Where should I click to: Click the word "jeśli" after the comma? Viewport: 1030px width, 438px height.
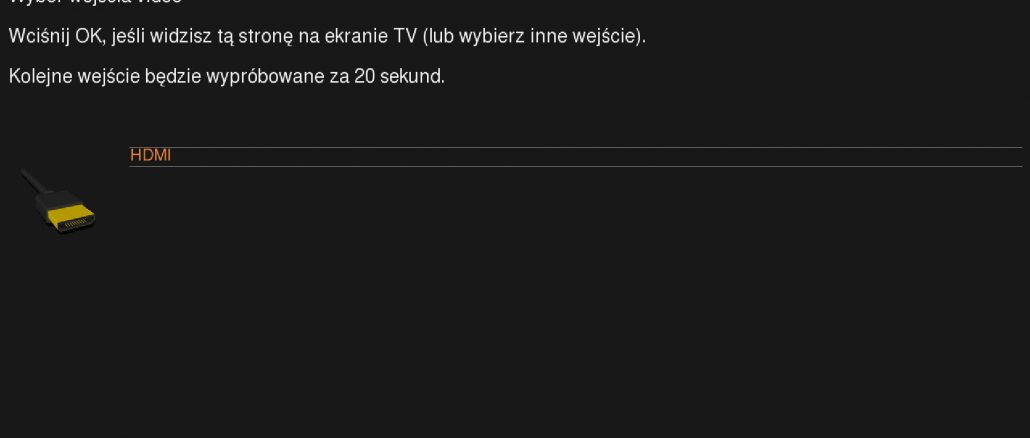tap(128, 37)
